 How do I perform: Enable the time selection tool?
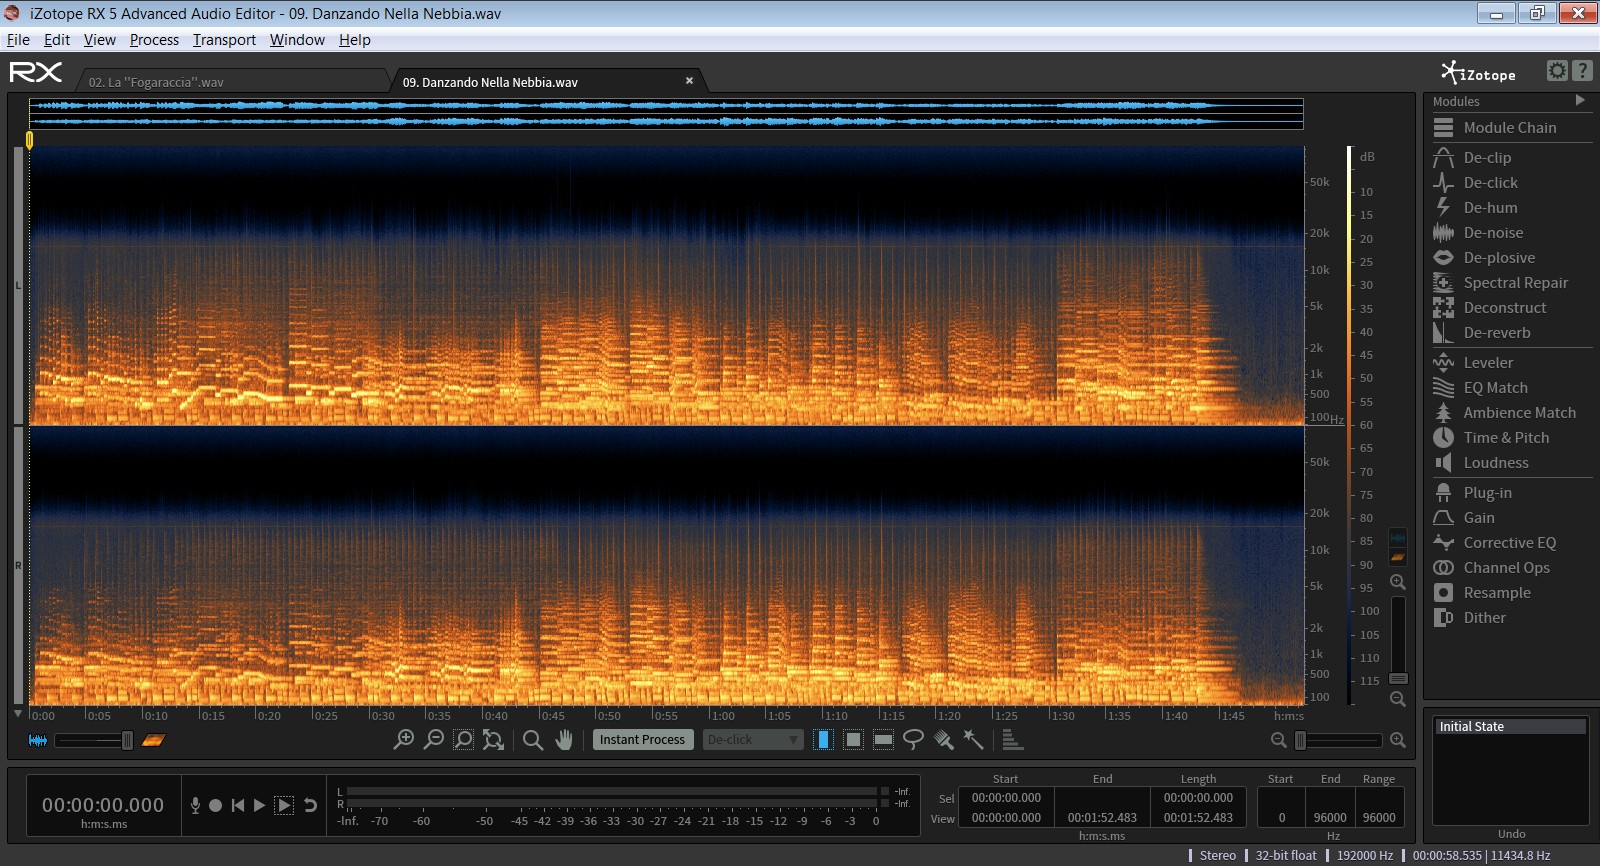point(823,740)
